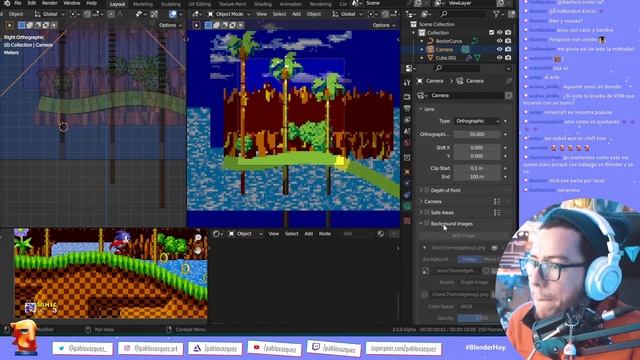Open View menu in camera viewport header

pos(261,14)
